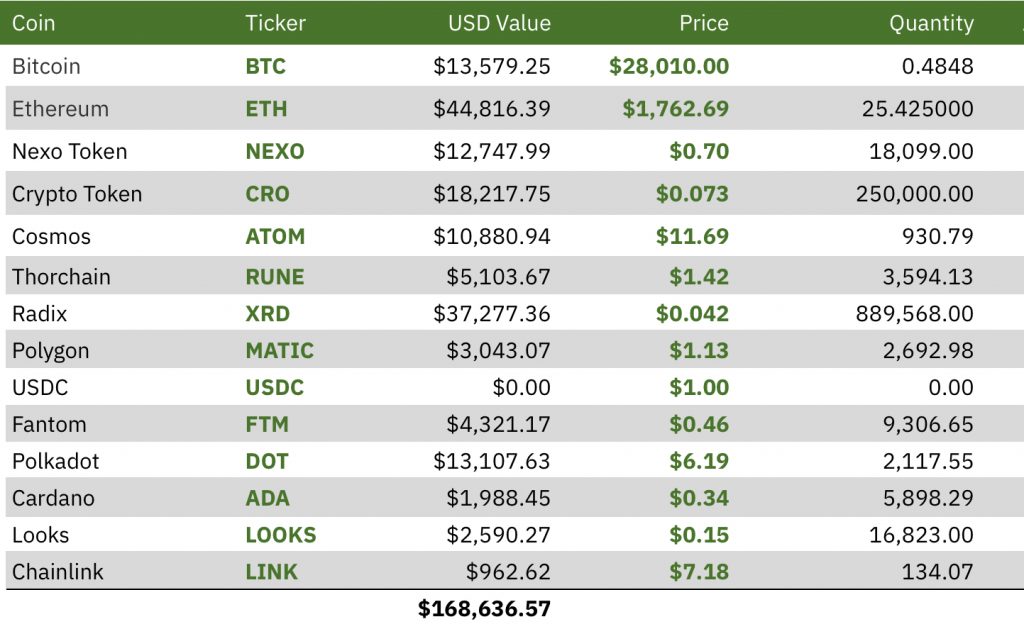This screenshot has height=629, width=1024.
Task: Select the Thorchain coin name cell
Action: (x=61, y=277)
